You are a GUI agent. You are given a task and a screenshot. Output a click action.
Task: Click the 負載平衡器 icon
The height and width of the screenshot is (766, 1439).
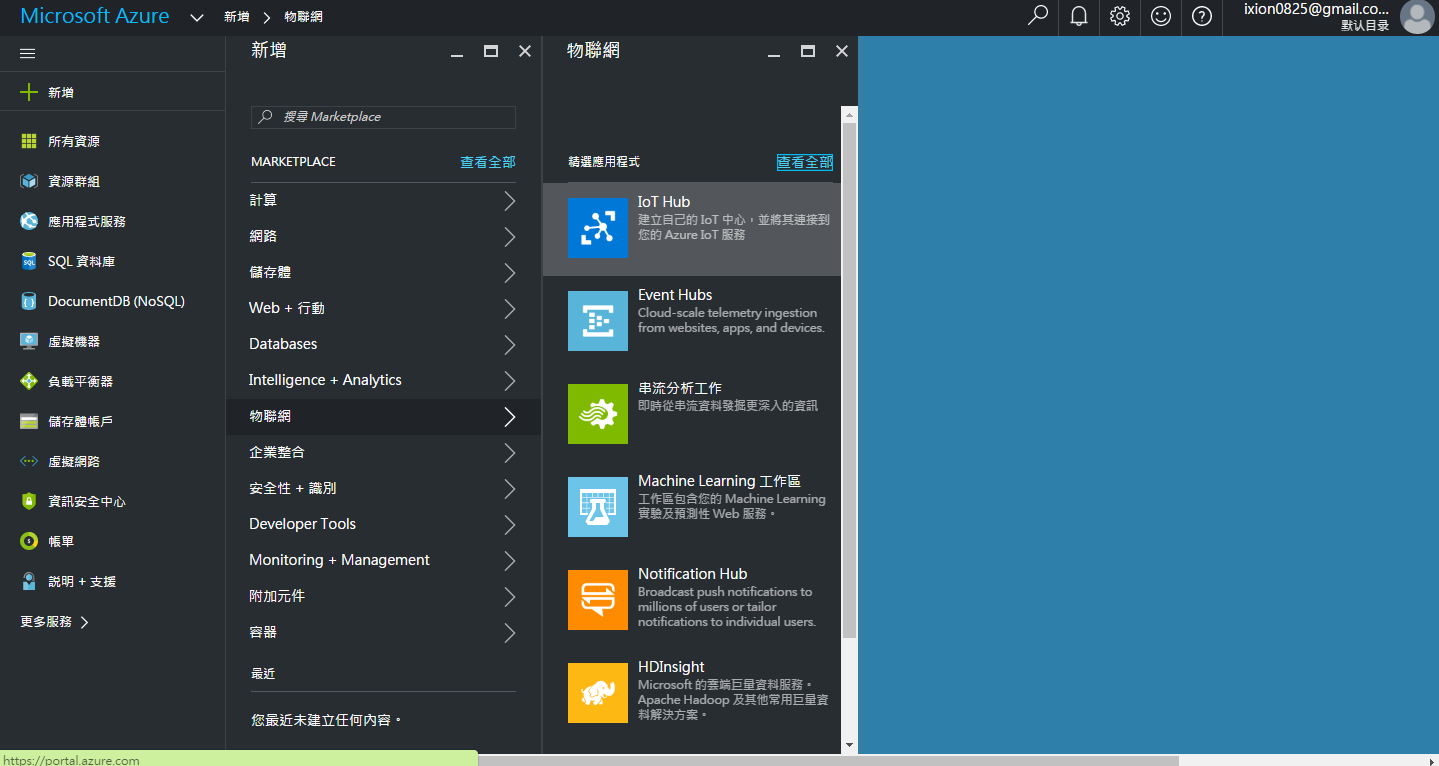click(x=29, y=382)
